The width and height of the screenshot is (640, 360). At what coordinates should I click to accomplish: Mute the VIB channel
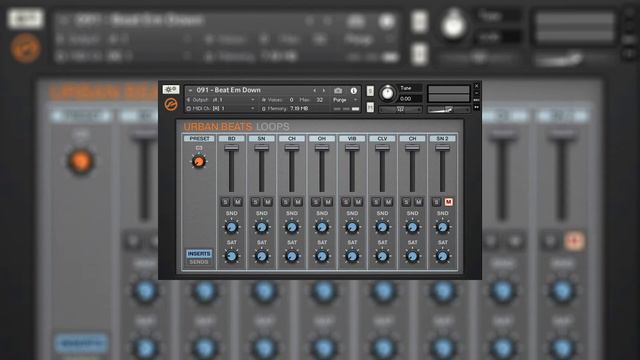click(x=358, y=202)
